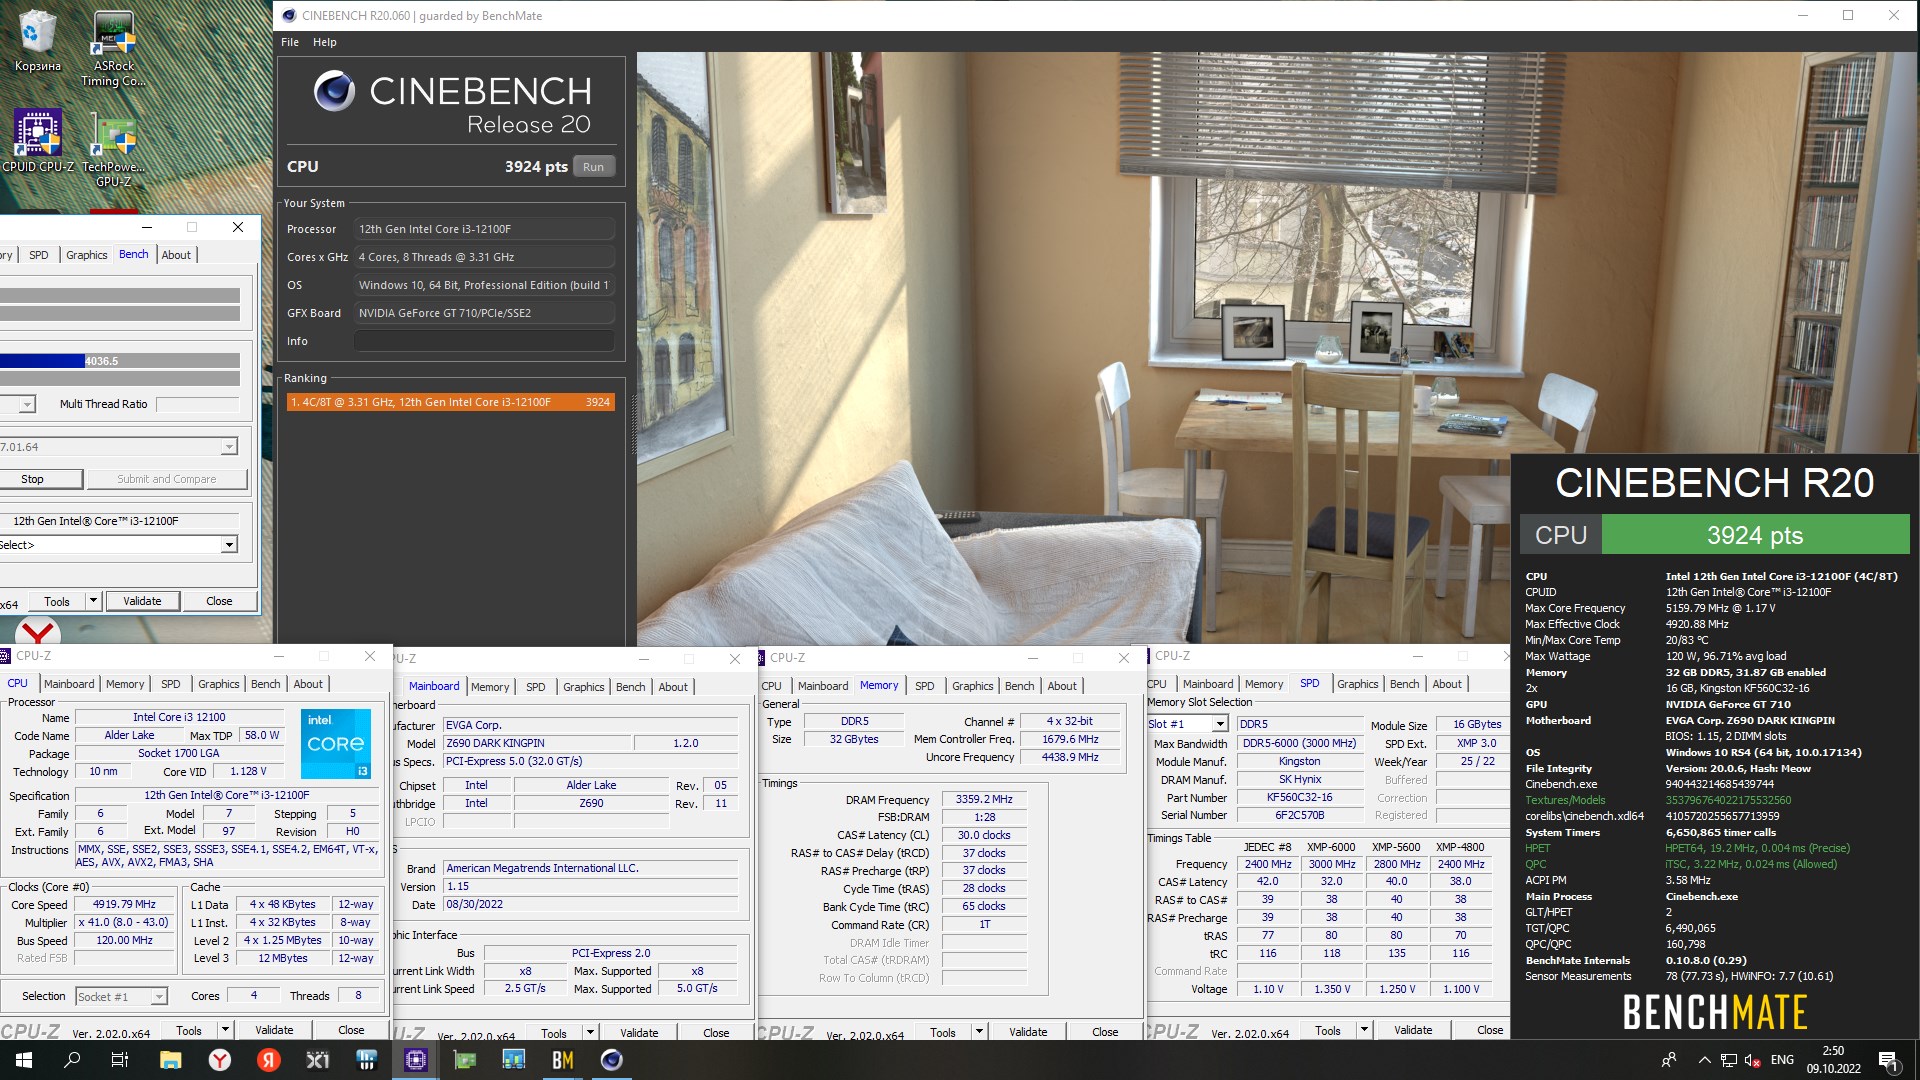Viewport: 1920px width, 1080px height.
Task: Switch to CPU-Z purple chip taskbar icon
Action: 415,1060
